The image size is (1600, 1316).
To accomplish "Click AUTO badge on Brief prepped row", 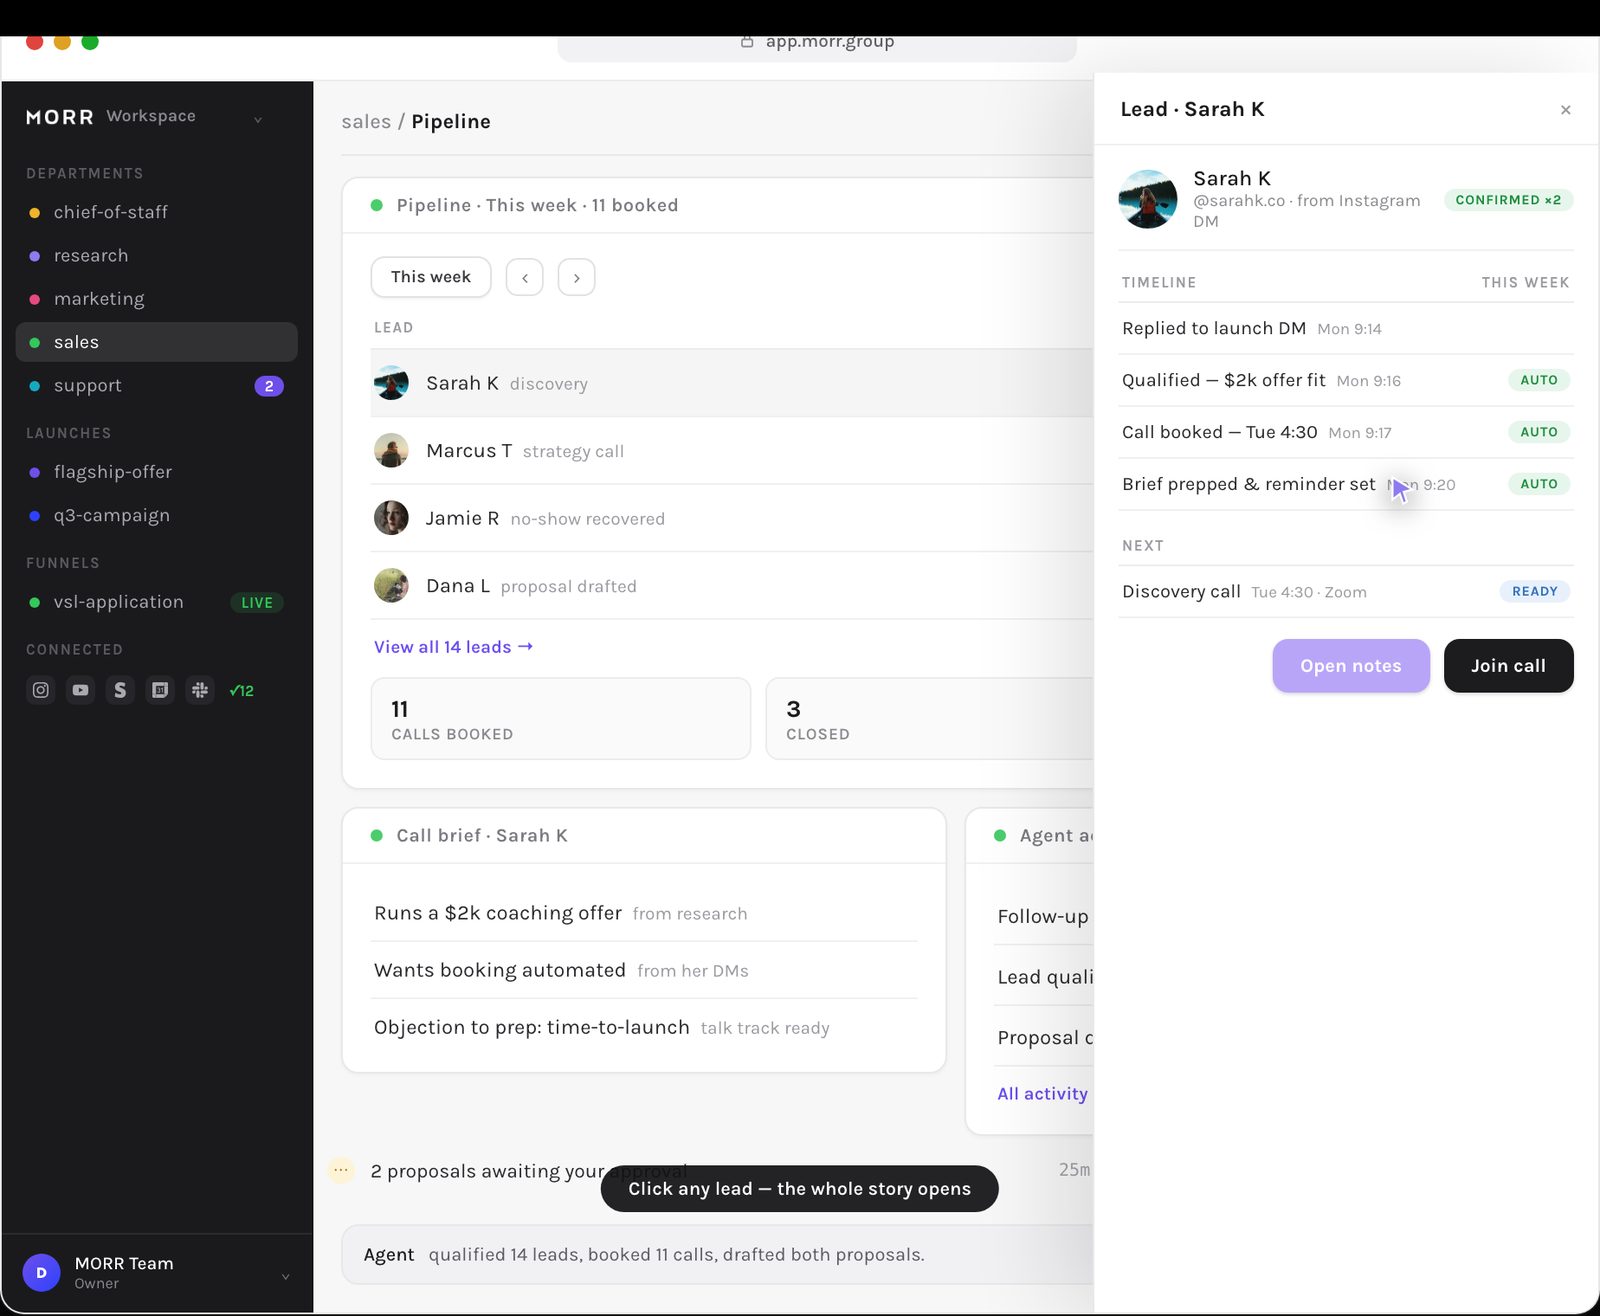I will click(x=1539, y=484).
